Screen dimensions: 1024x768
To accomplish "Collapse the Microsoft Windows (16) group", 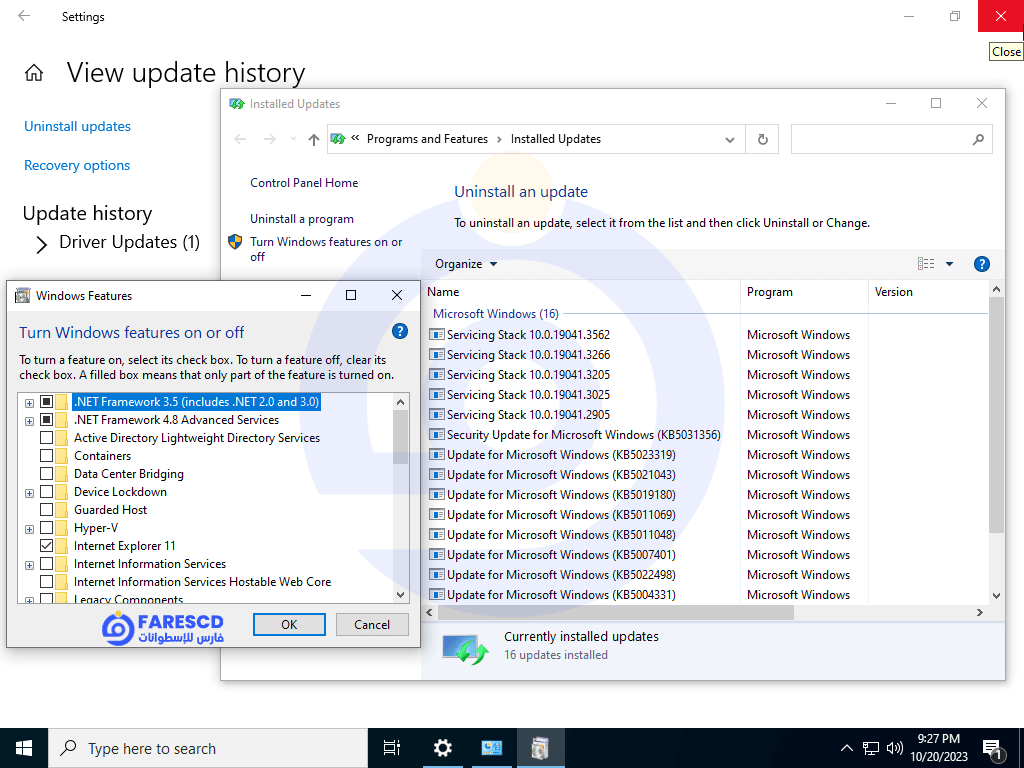I will click(496, 313).
